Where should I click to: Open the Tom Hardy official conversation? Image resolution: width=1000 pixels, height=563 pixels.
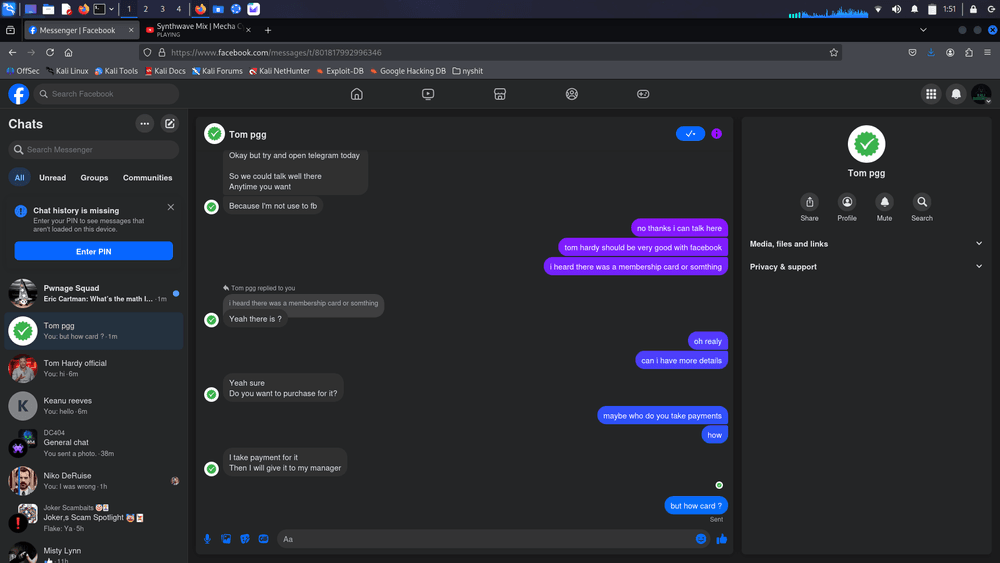(94, 368)
